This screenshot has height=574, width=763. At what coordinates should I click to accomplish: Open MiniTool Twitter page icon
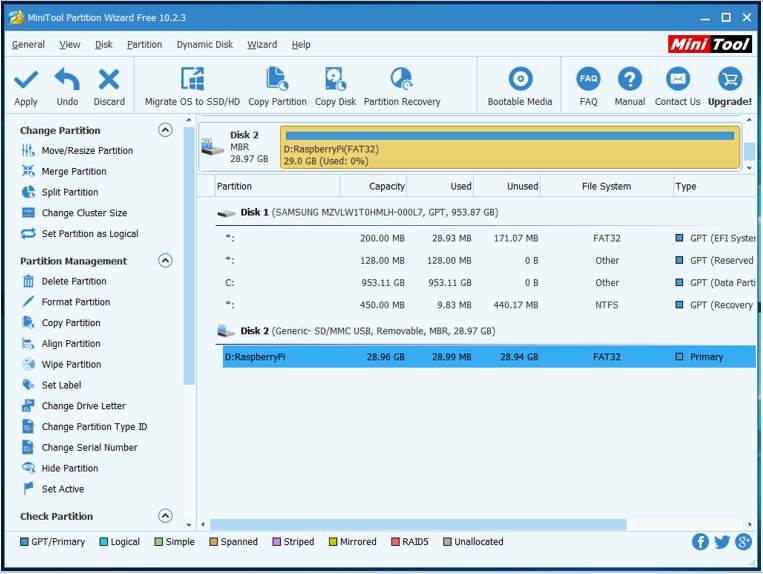pyautogui.click(x=722, y=542)
